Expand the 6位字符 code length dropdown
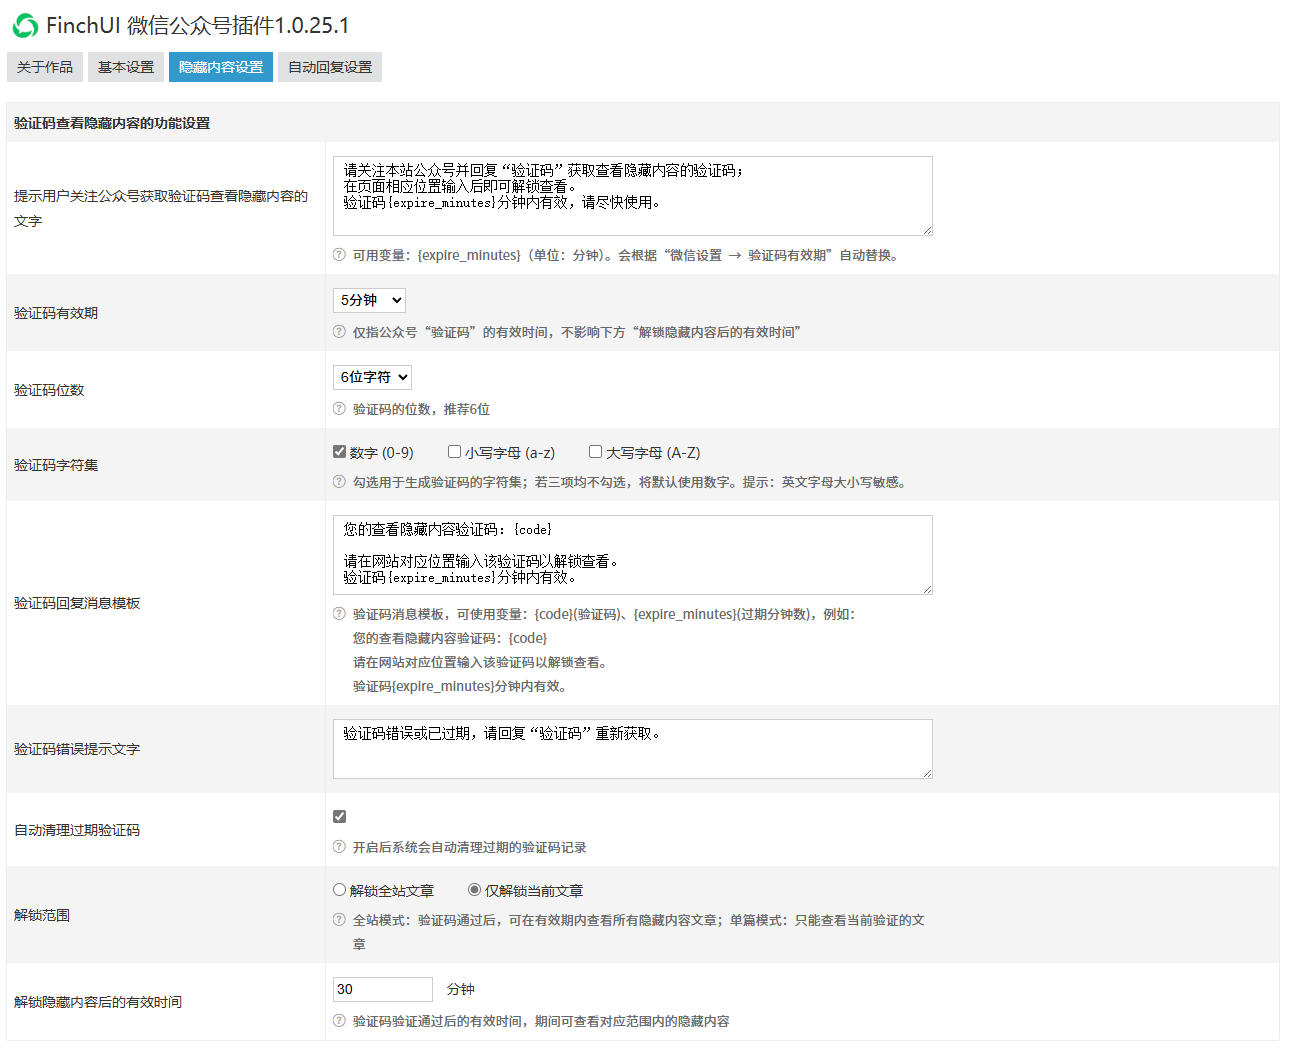1289x1044 pixels. coord(372,377)
